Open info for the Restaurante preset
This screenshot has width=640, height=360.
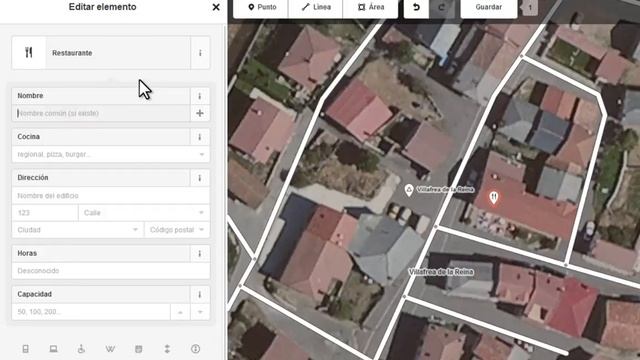[200, 53]
